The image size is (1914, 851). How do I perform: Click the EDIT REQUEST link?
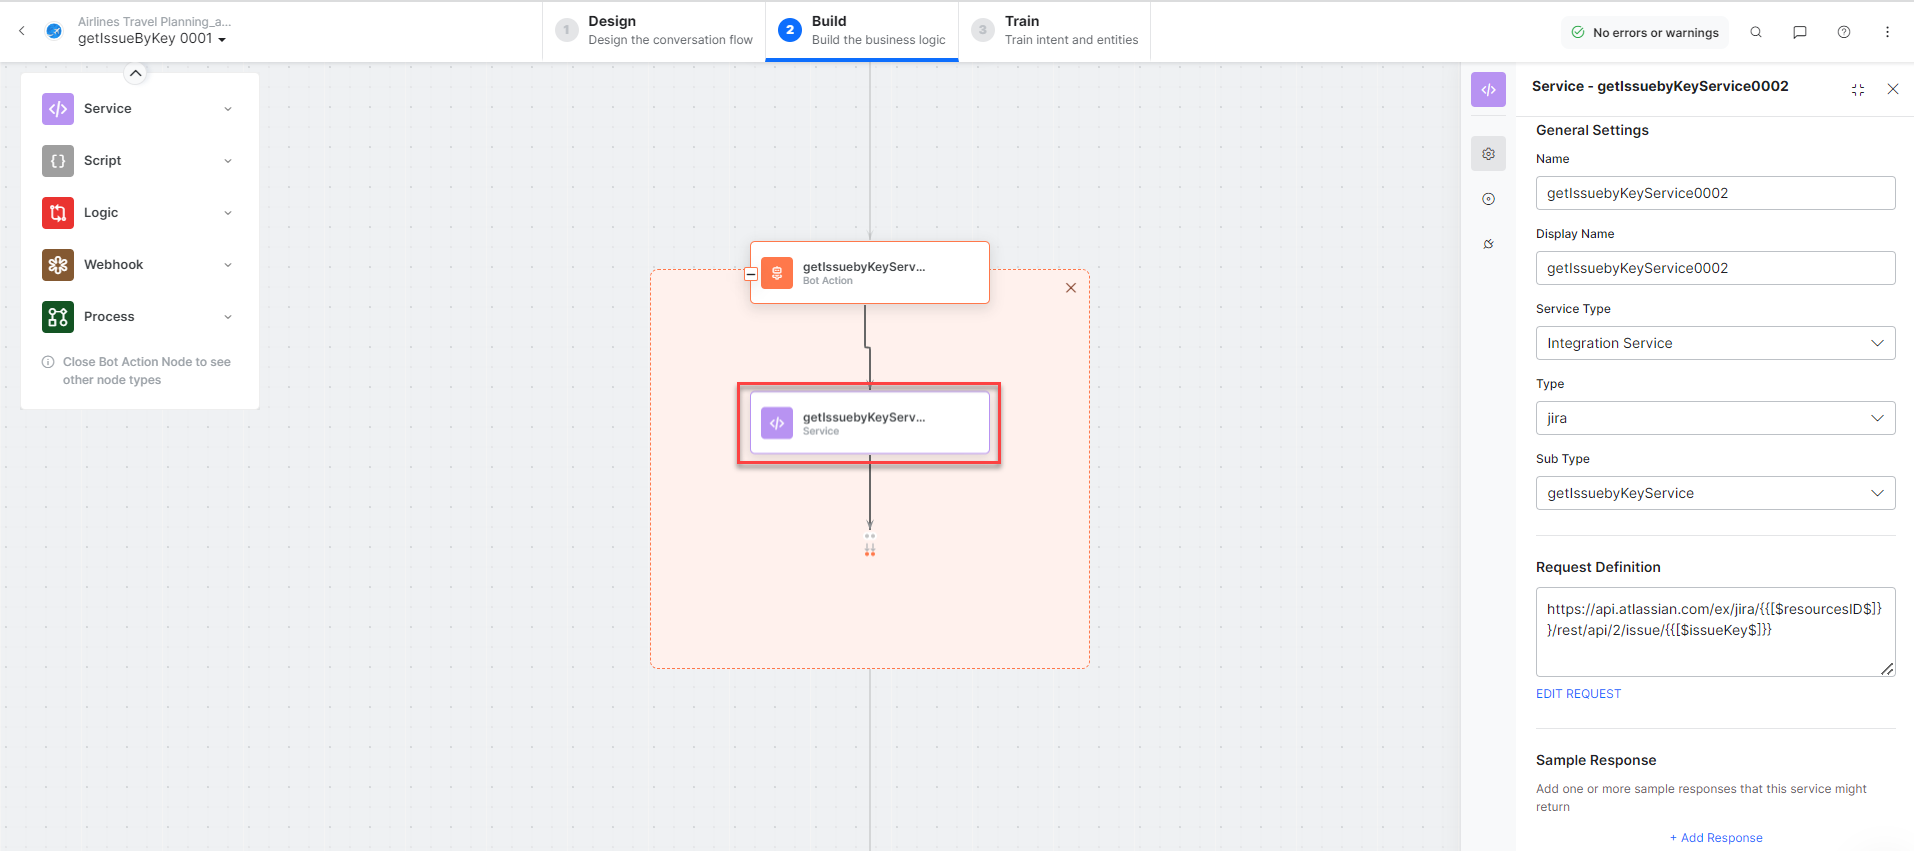pyautogui.click(x=1578, y=694)
